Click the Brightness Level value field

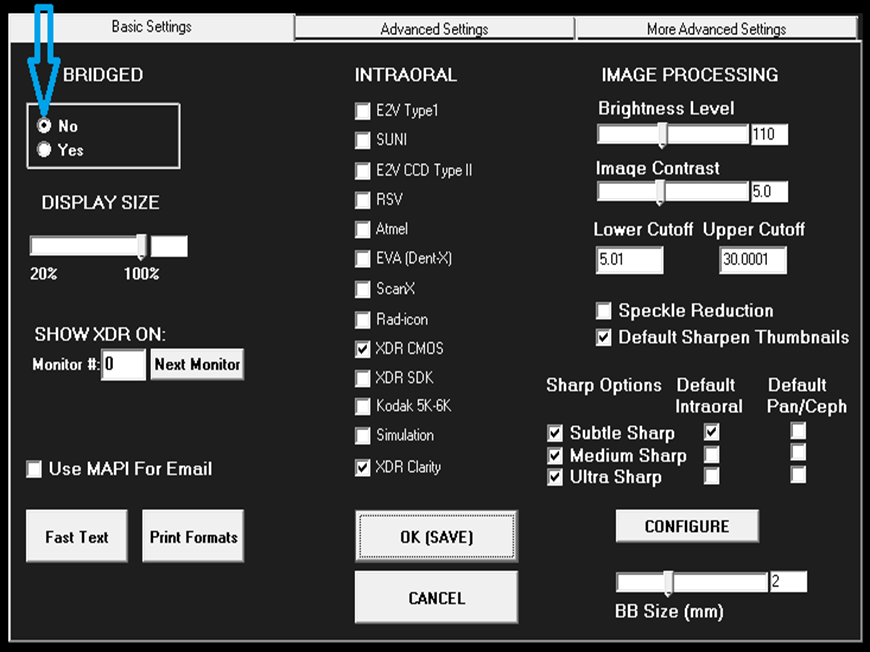tap(770, 134)
